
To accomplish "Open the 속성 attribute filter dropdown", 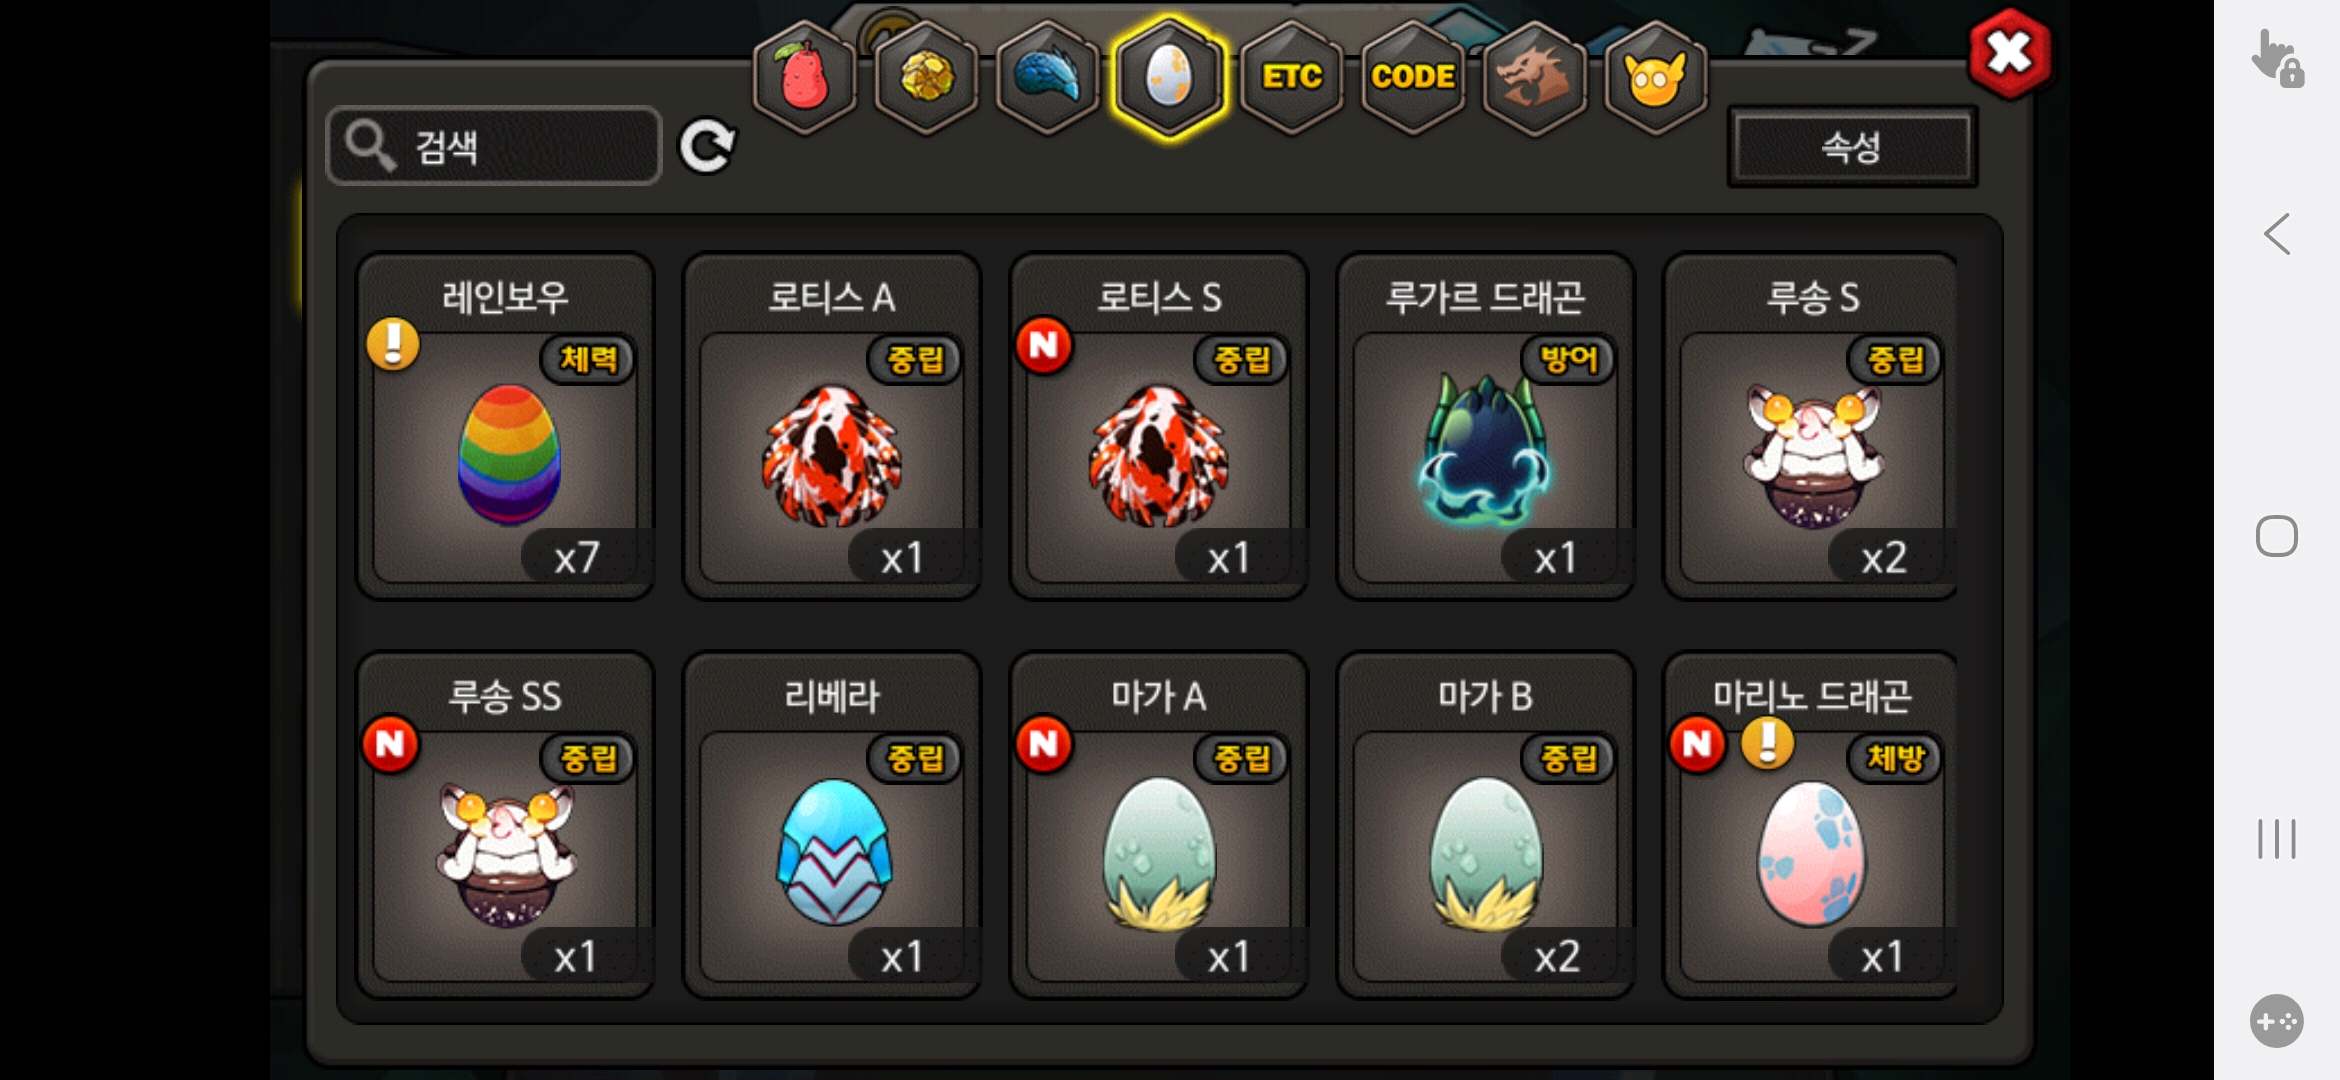I will 1852,147.
